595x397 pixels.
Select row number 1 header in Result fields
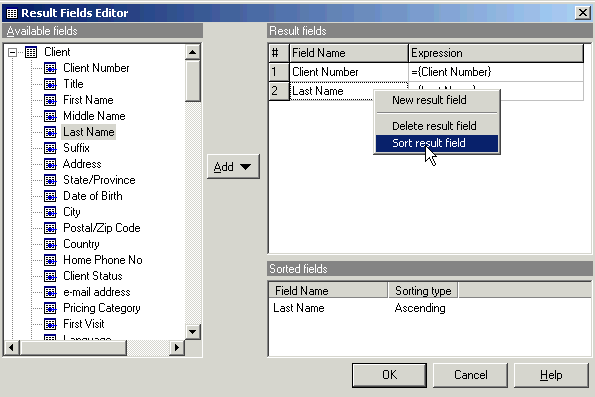pyautogui.click(x=279, y=72)
